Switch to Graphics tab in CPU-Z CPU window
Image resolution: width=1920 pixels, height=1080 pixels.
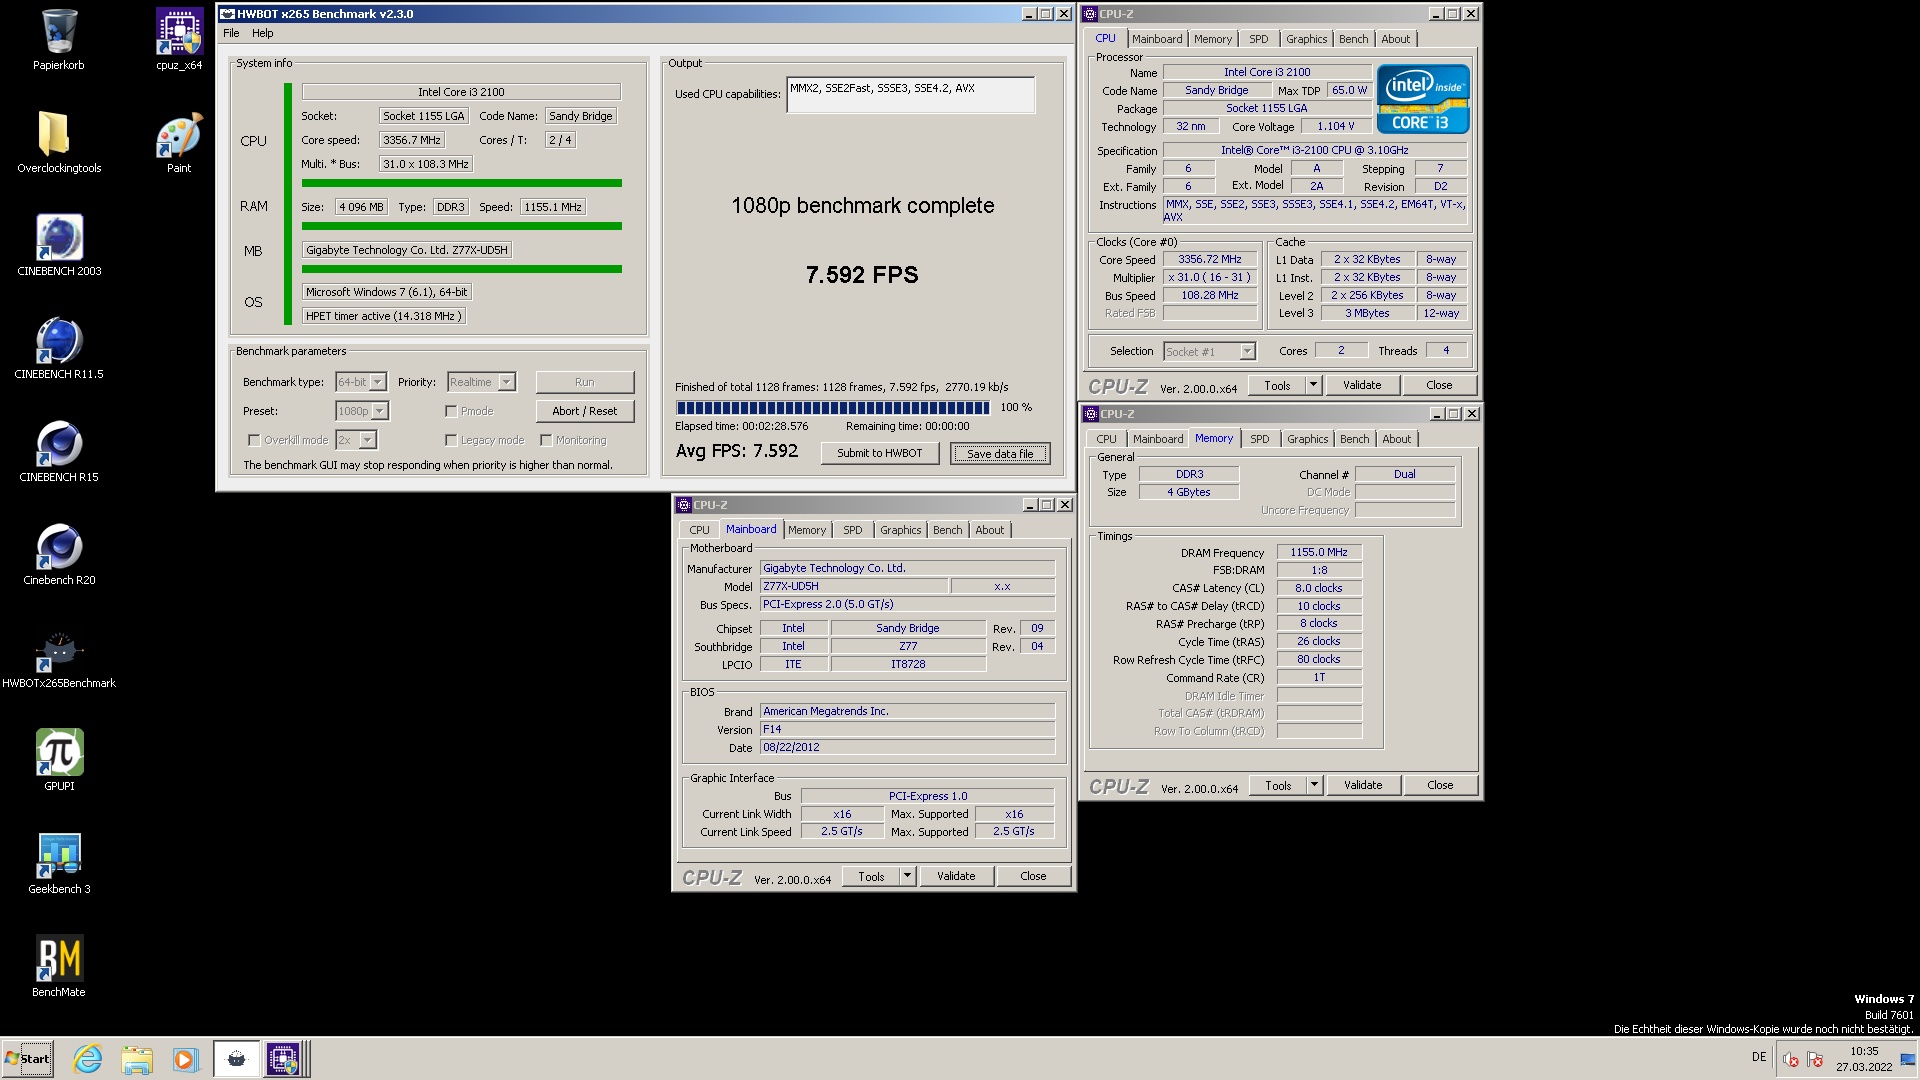pos(1306,39)
